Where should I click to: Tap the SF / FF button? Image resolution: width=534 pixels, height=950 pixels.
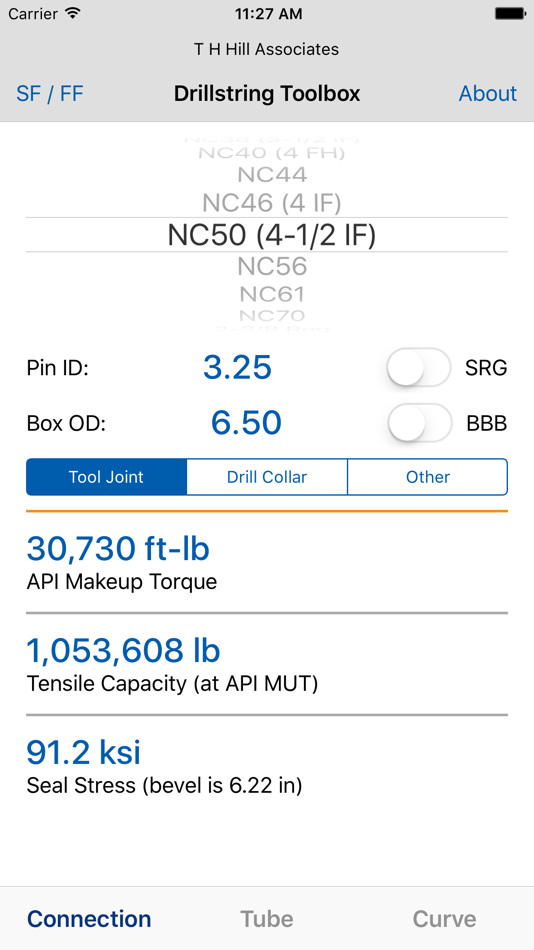(x=50, y=93)
